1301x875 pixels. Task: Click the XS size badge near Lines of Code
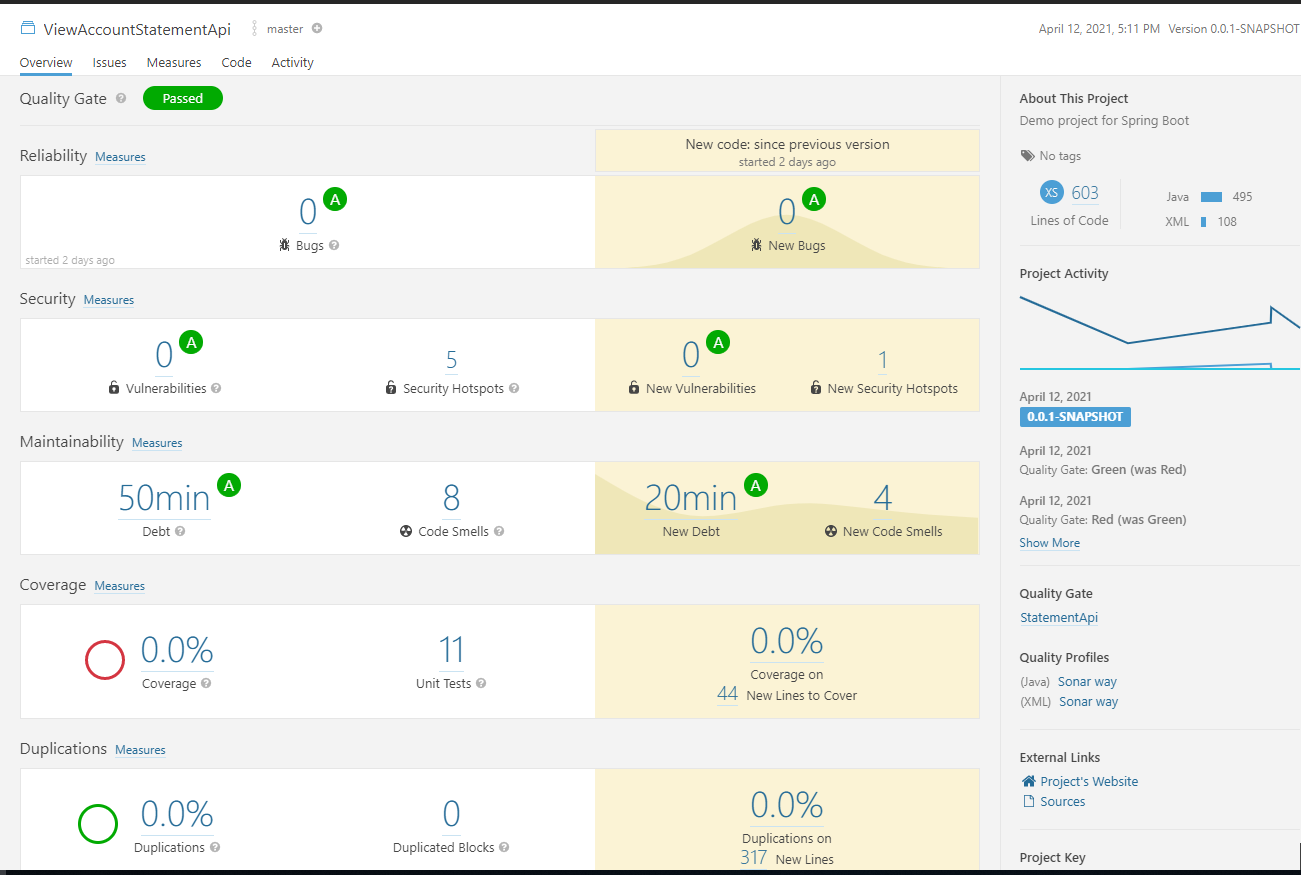tap(1051, 193)
